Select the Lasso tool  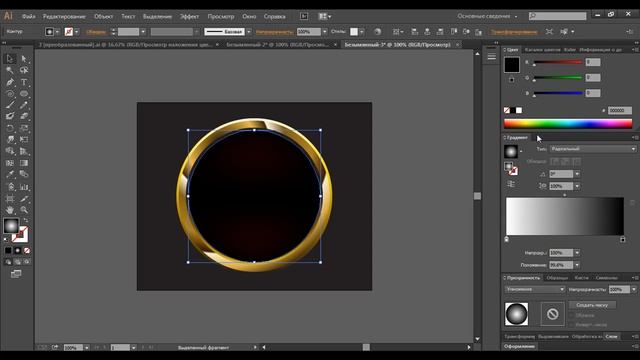pos(24,70)
